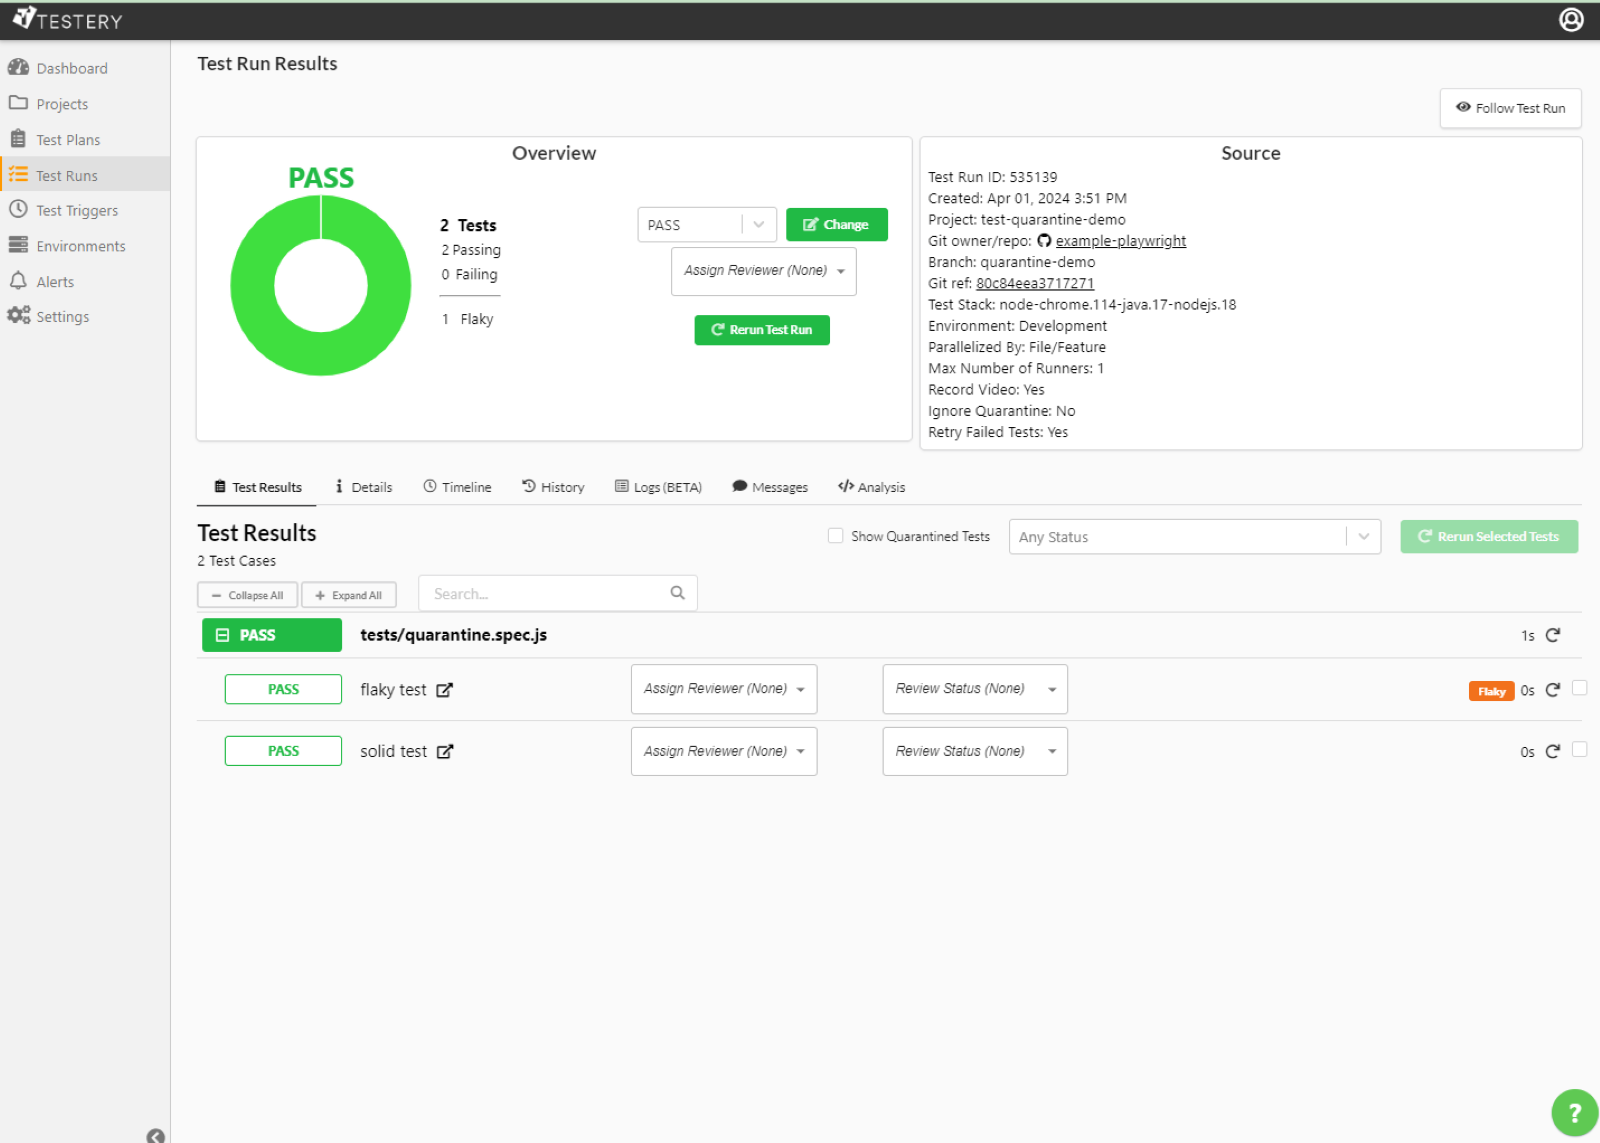Click Follow Test Run button
1600x1143 pixels.
[x=1511, y=108]
